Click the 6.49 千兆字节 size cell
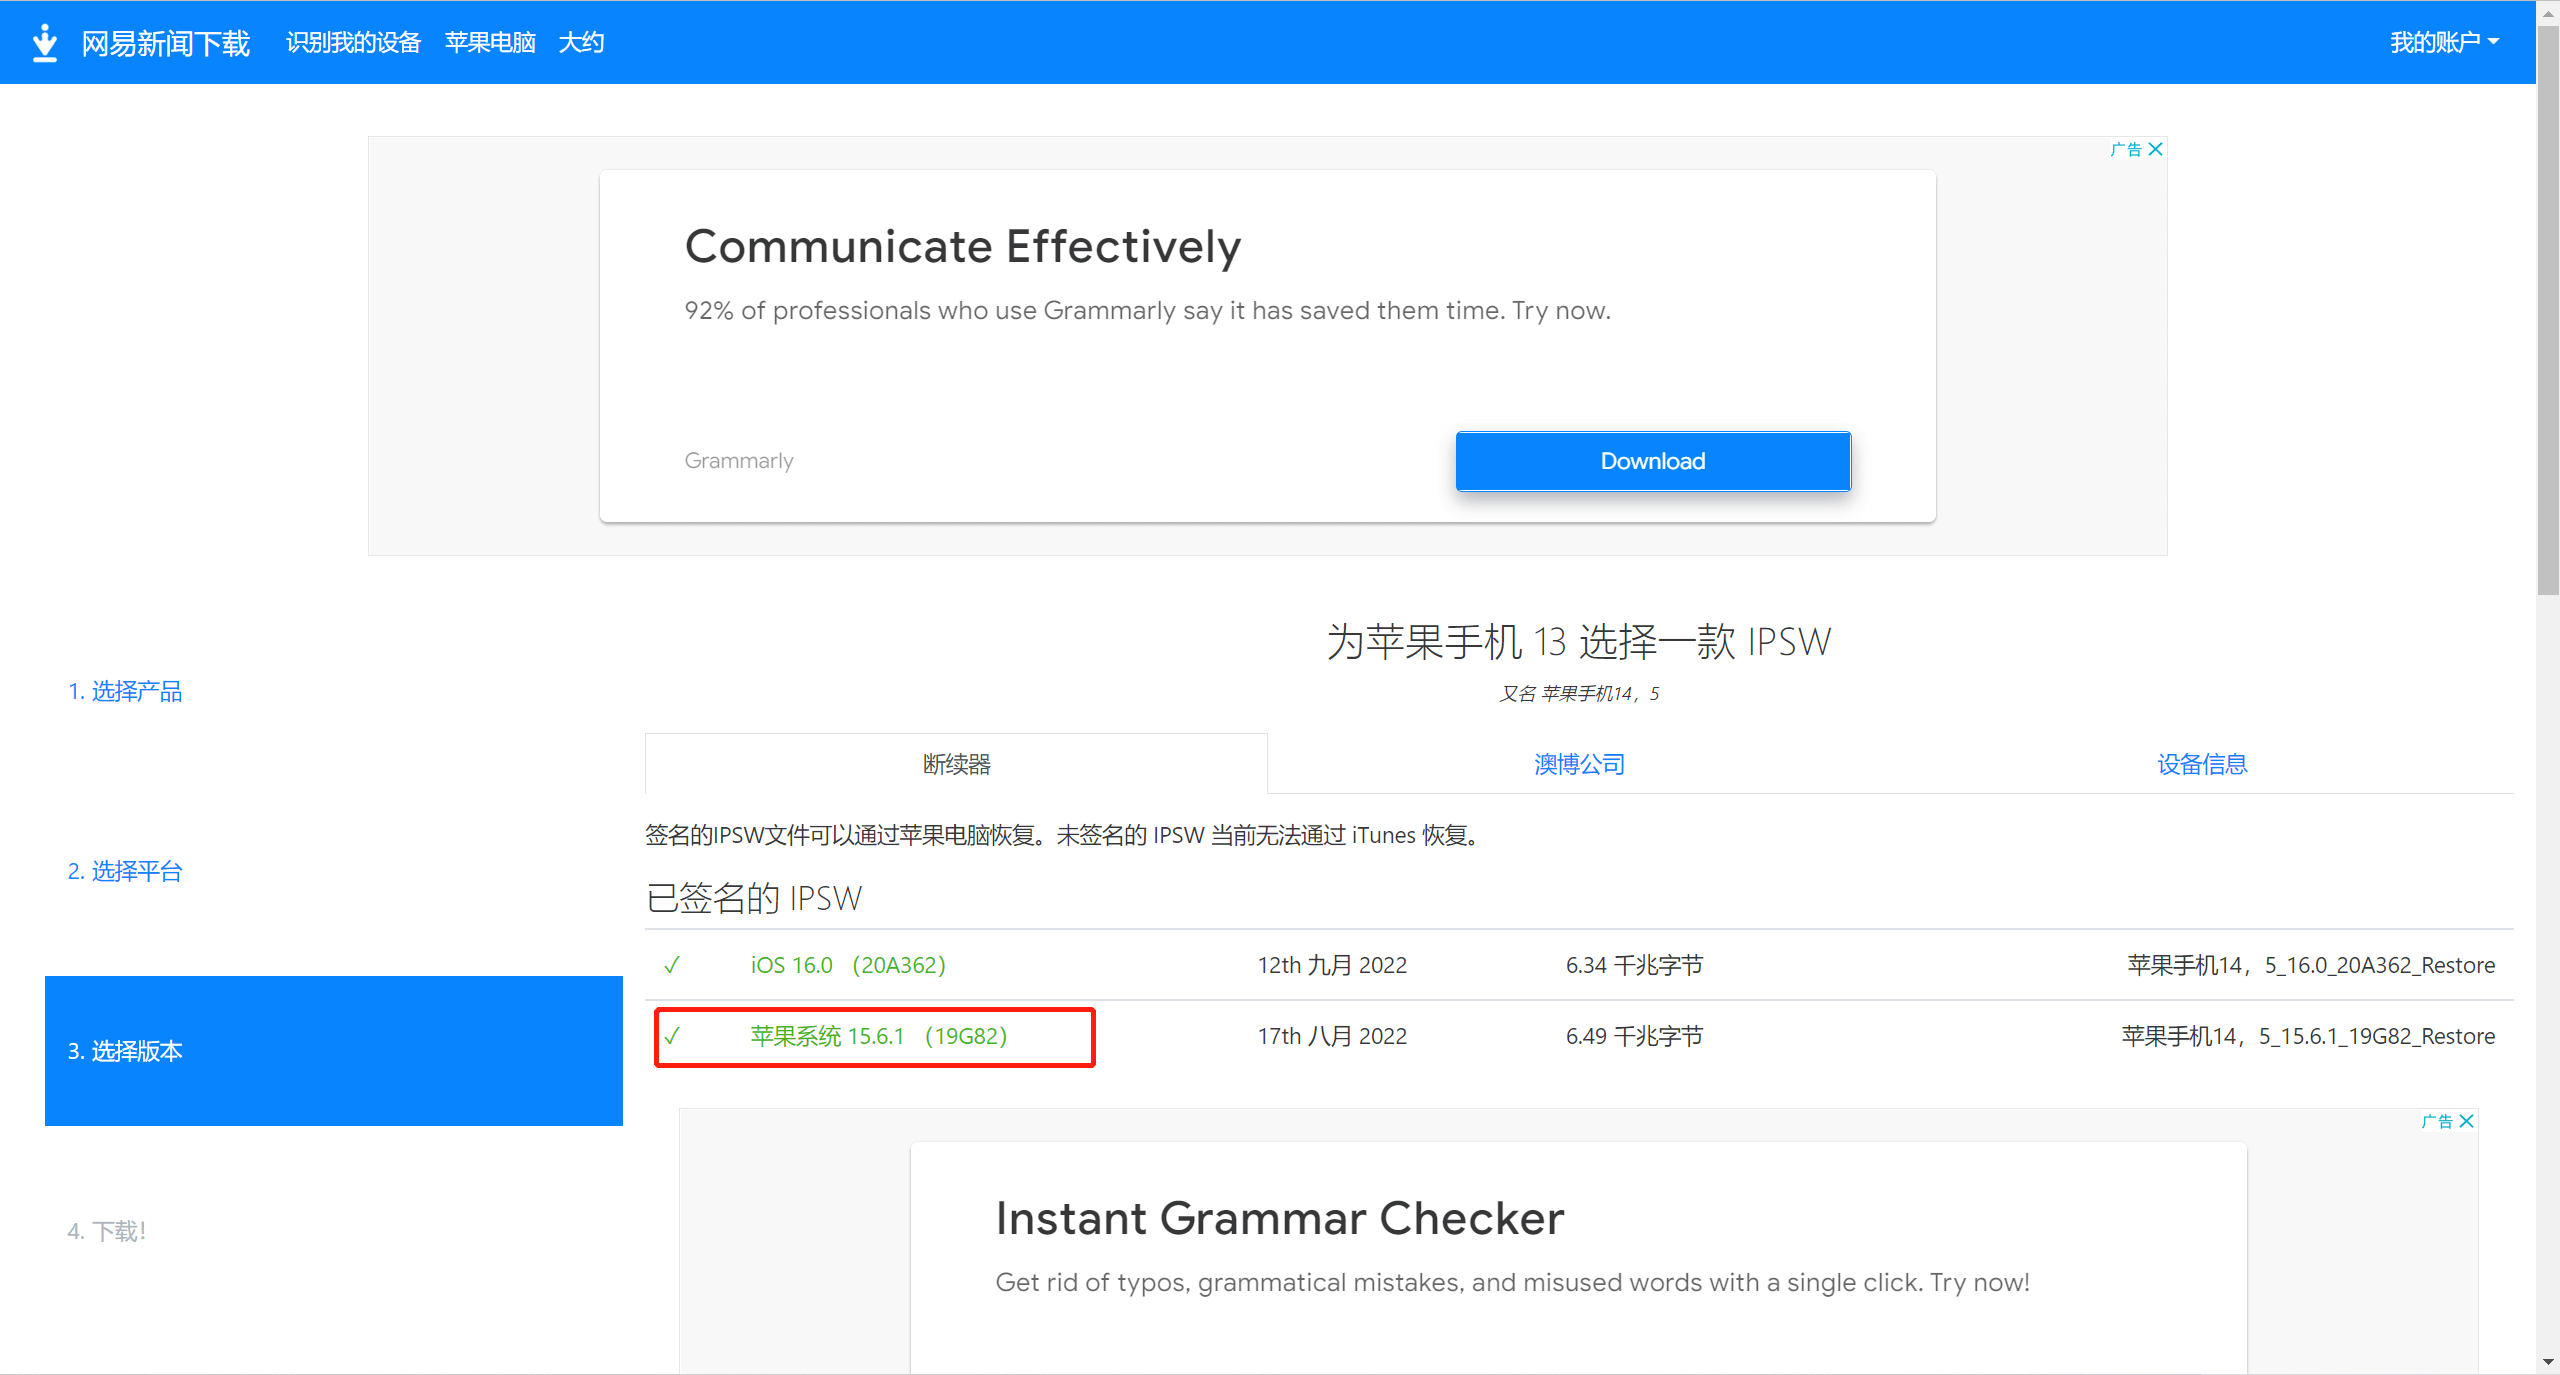 click(x=1634, y=1036)
